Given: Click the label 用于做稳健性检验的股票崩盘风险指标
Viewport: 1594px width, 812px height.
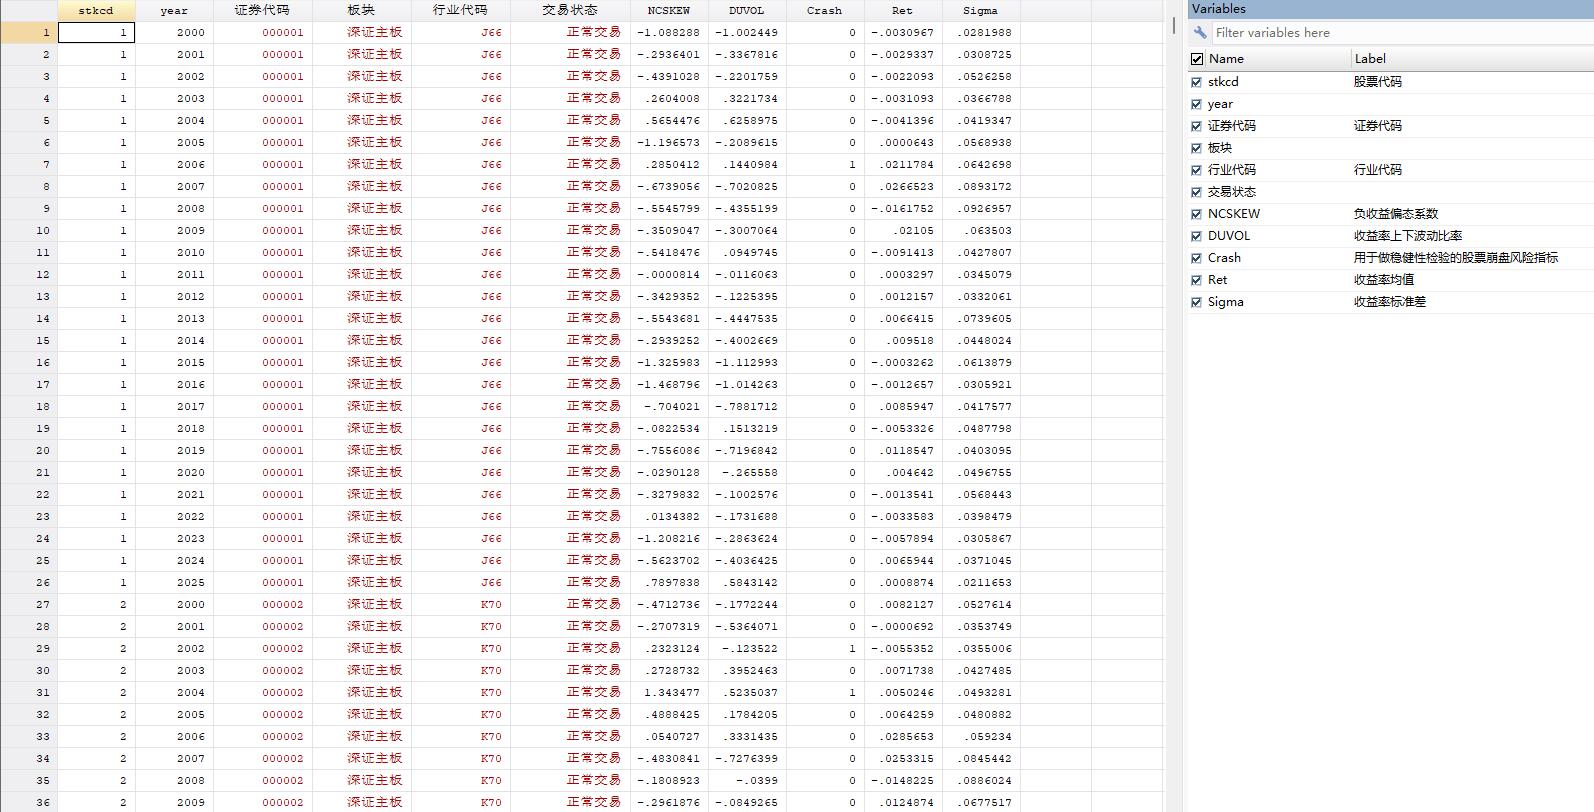Looking at the screenshot, I should [1456, 258].
